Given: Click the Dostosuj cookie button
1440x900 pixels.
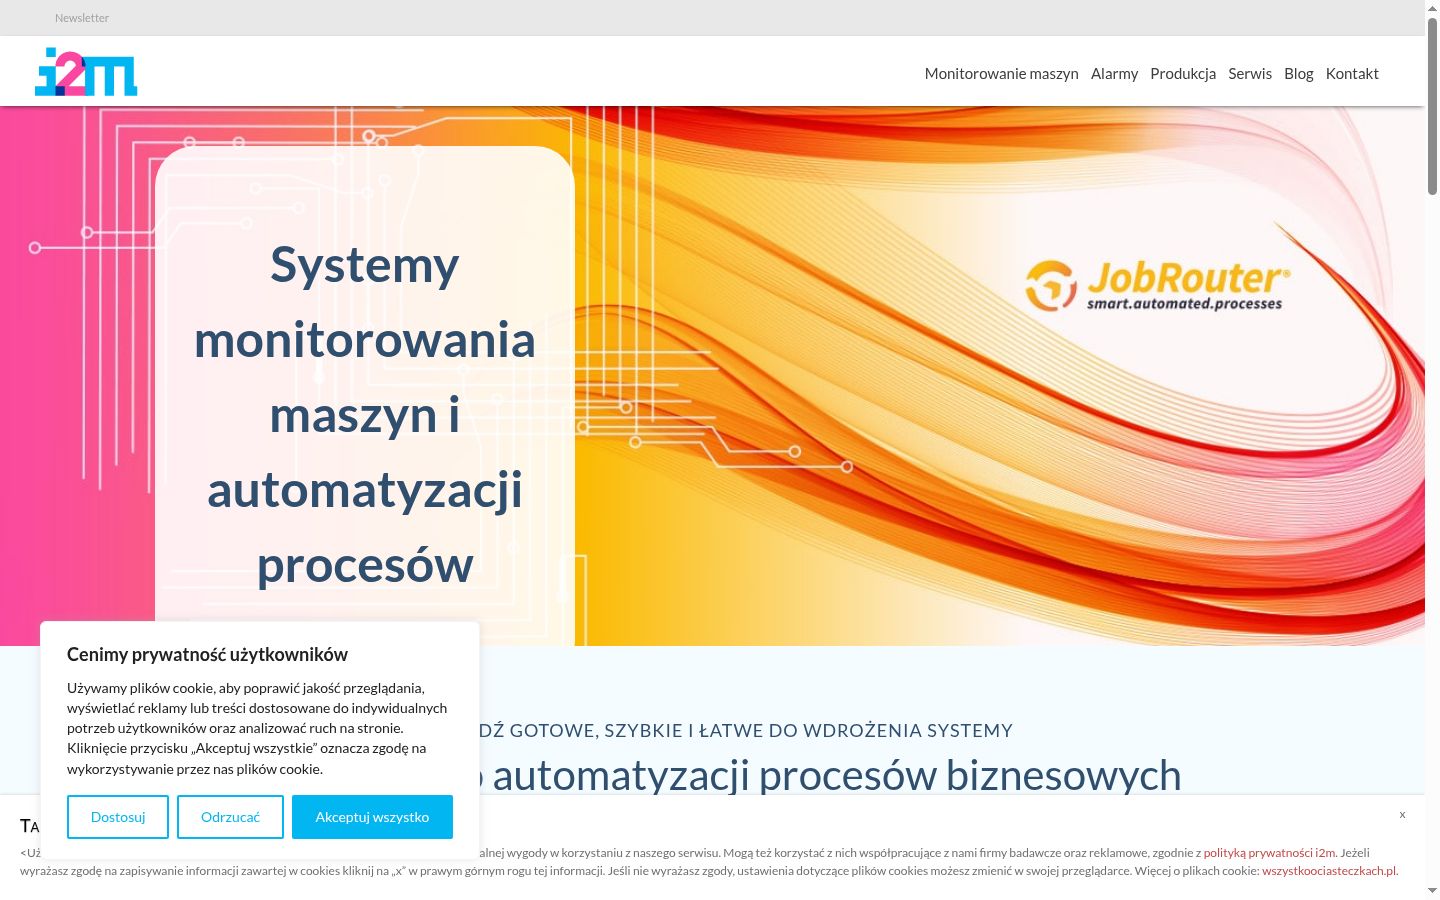Looking at the screenshot, I should pos(118,817).
